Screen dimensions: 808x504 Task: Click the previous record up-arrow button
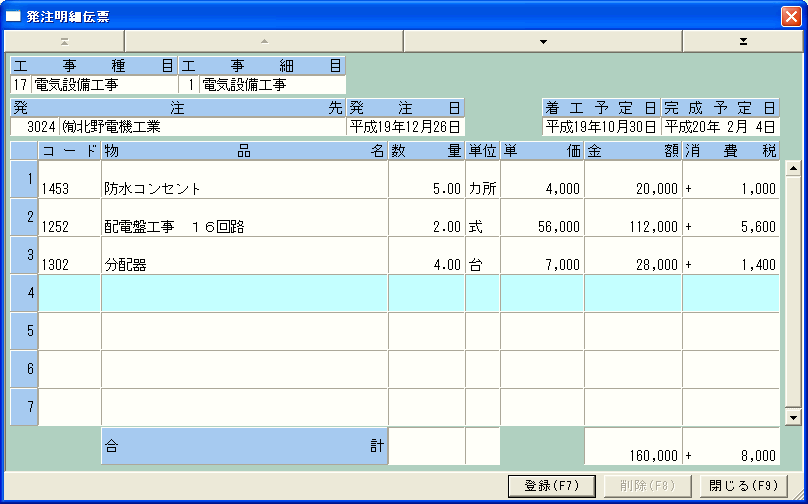264,41
